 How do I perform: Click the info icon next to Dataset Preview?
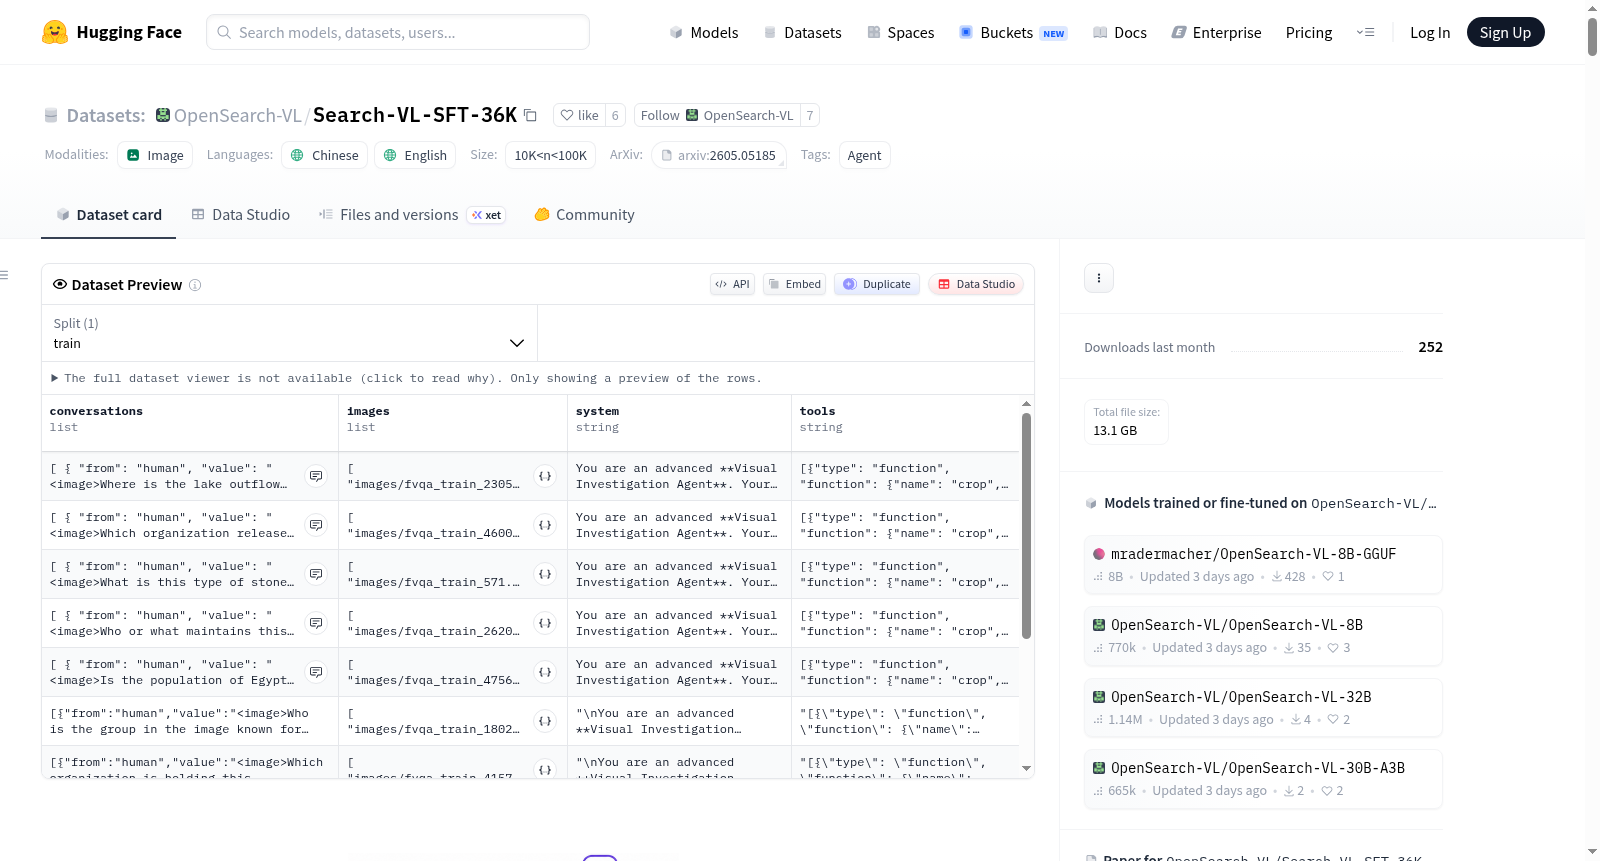tap(195, 285)
